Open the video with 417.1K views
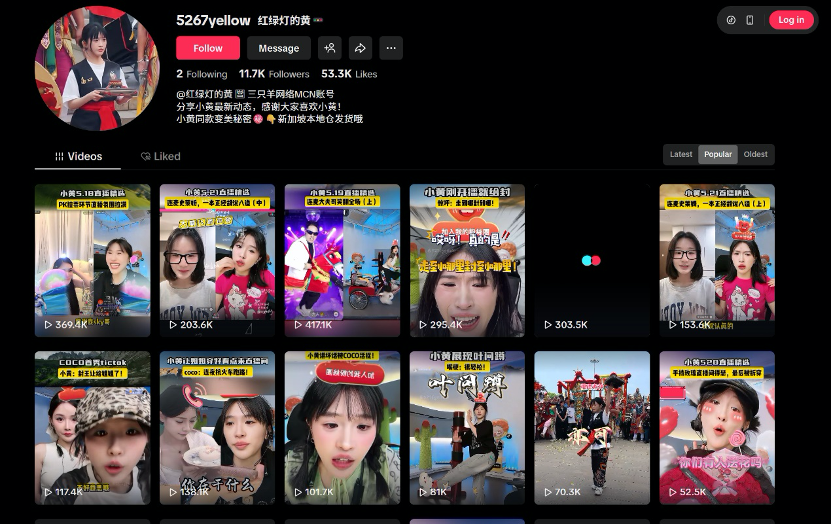The image size is (832, 524). pos(342,260)
